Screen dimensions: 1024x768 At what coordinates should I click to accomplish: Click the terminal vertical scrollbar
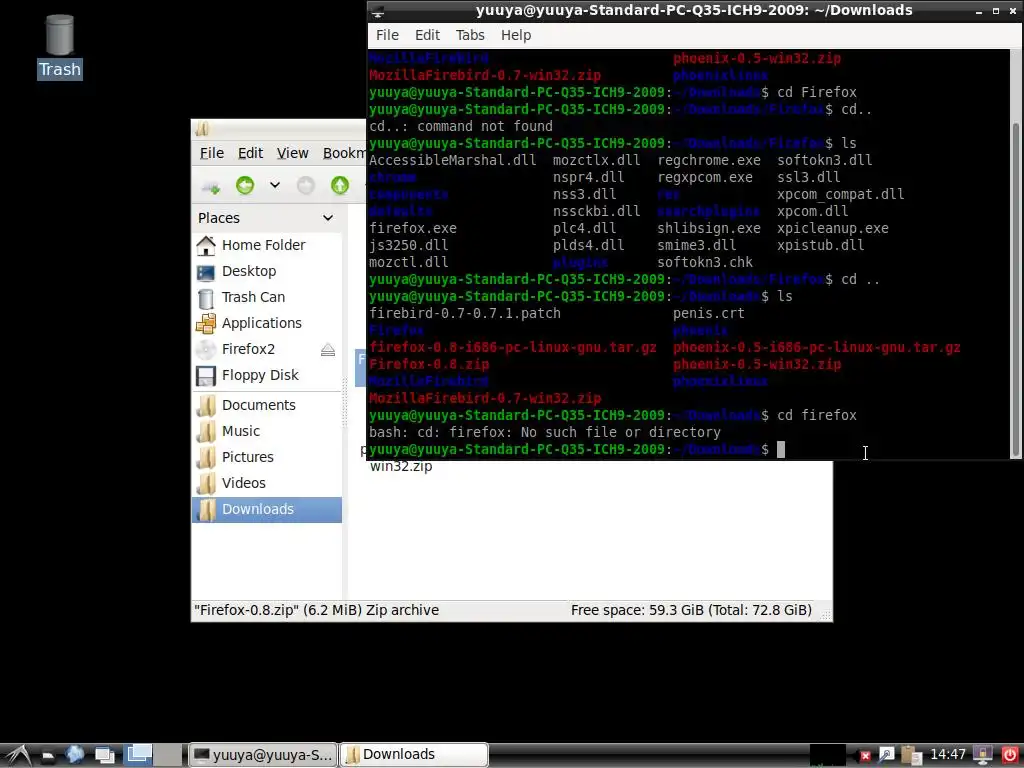(x=1015, y=290)
